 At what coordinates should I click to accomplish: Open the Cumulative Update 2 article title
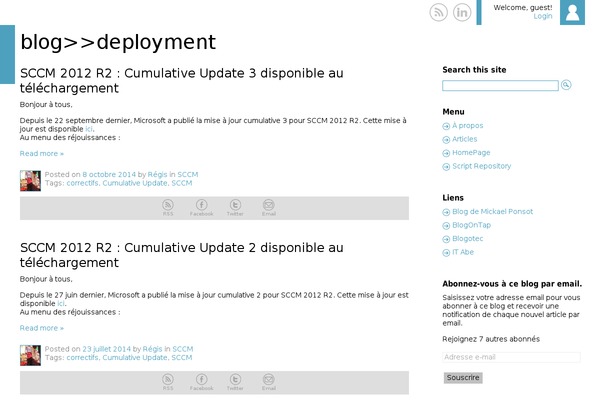tap(181, 255)
